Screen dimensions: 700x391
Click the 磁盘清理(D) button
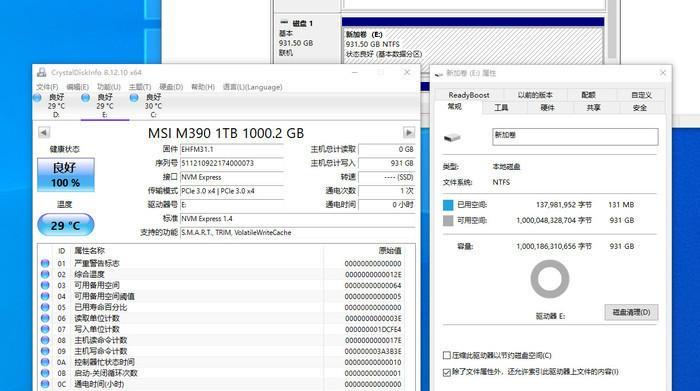point(631,312)
